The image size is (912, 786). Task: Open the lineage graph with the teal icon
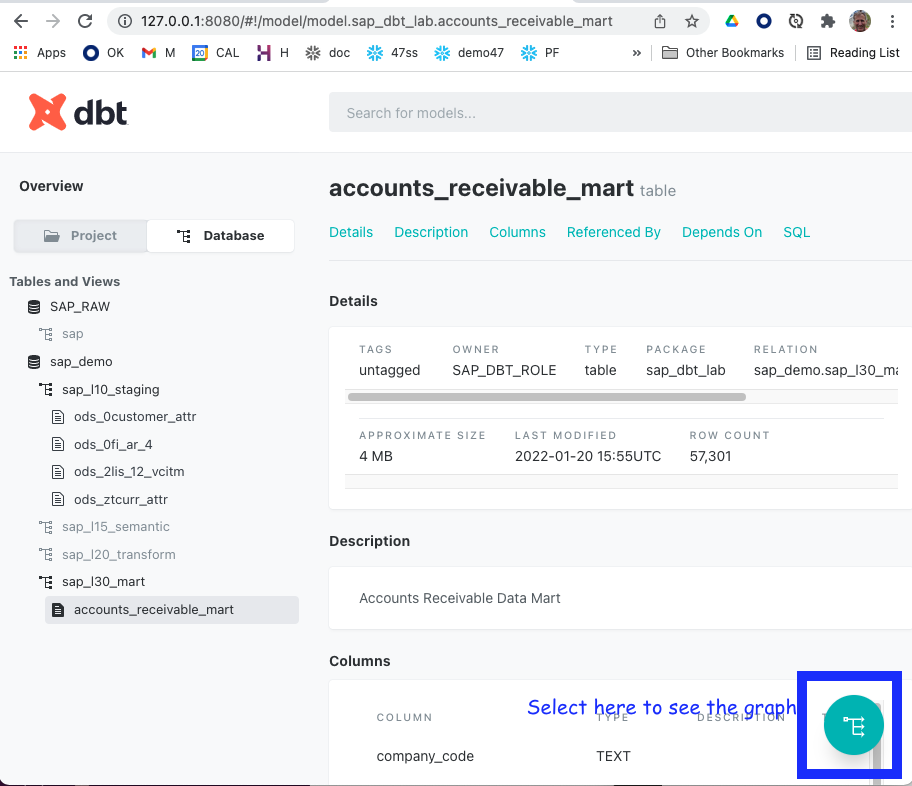pyautogui.click(x=852, y=726)
